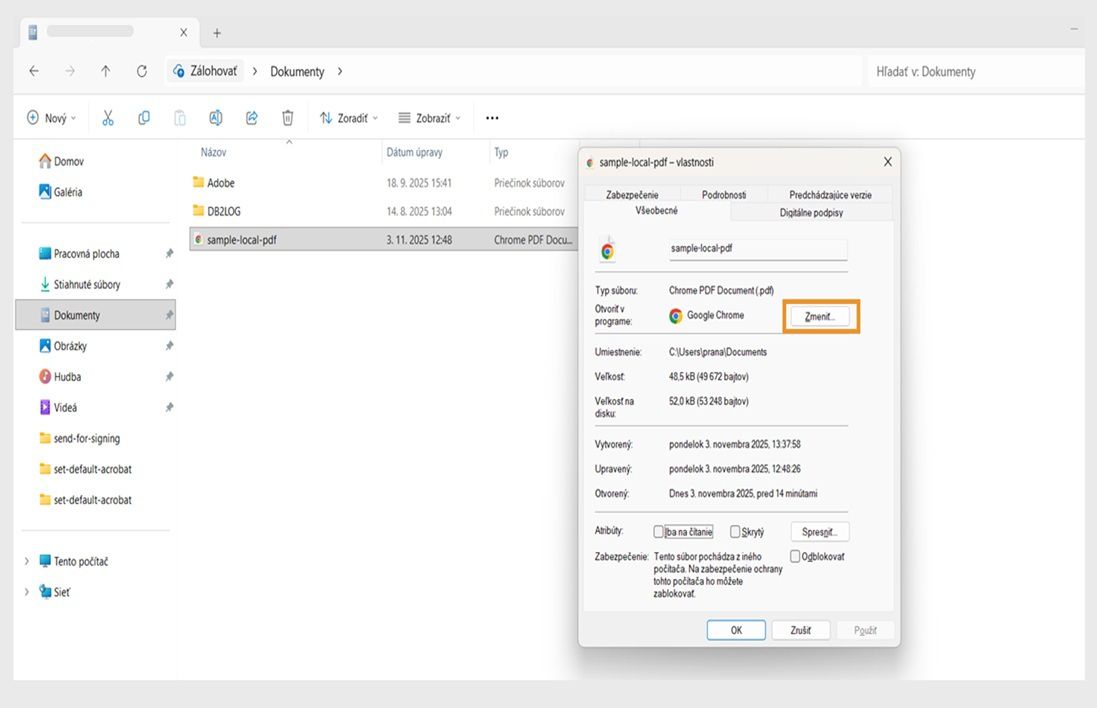Switch to Predchádzajúce verzie tab
Screen dimensions: 1097x708
[830, 194]
